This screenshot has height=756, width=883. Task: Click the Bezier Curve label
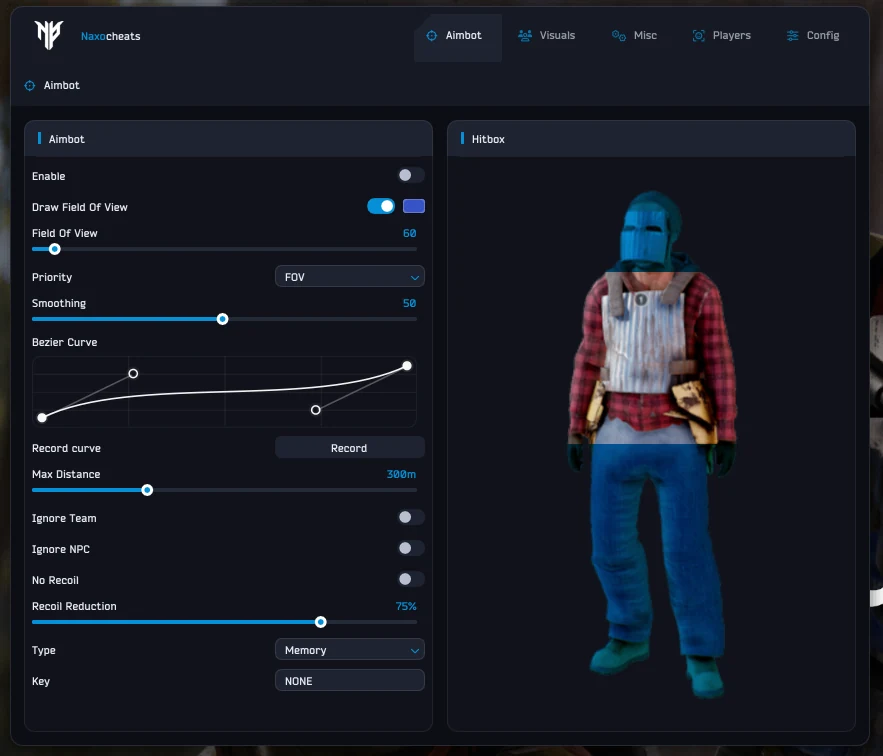(x=65, y=343)
